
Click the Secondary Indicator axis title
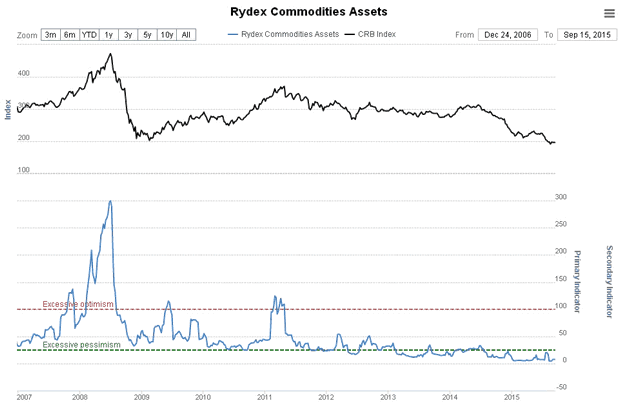pos(609,281)
